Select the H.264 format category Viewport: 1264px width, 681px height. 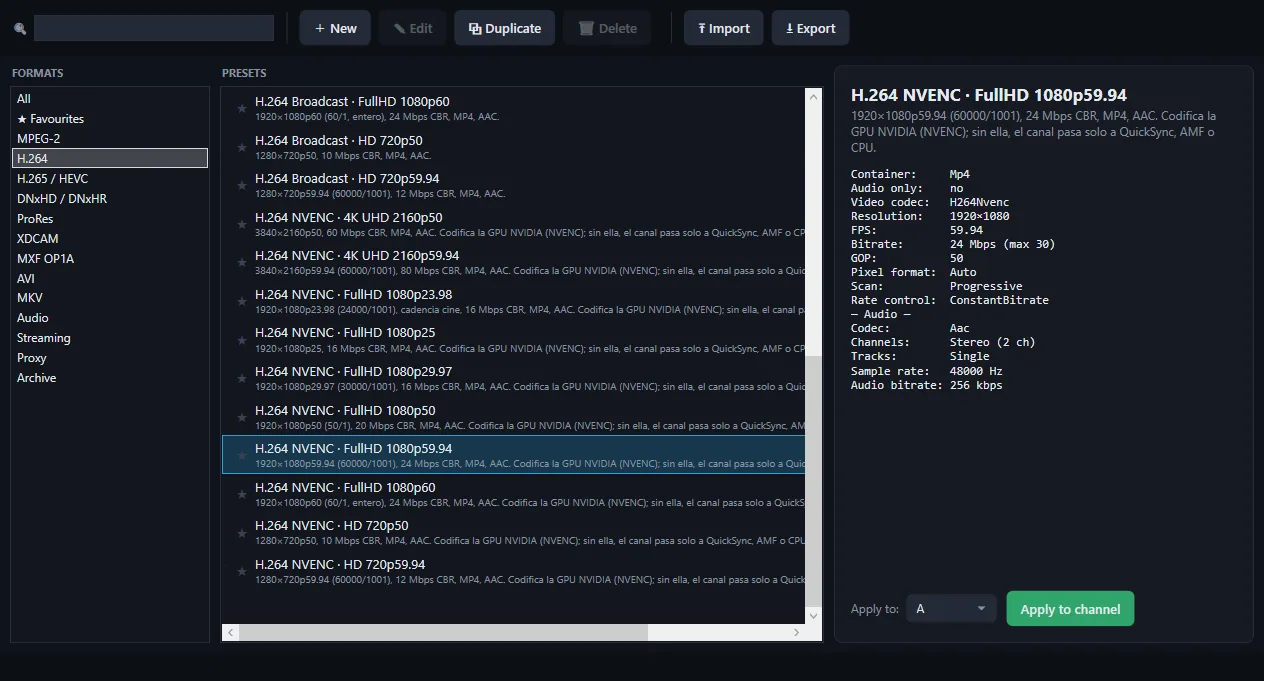pyautogui.click(x=110, y=158)
